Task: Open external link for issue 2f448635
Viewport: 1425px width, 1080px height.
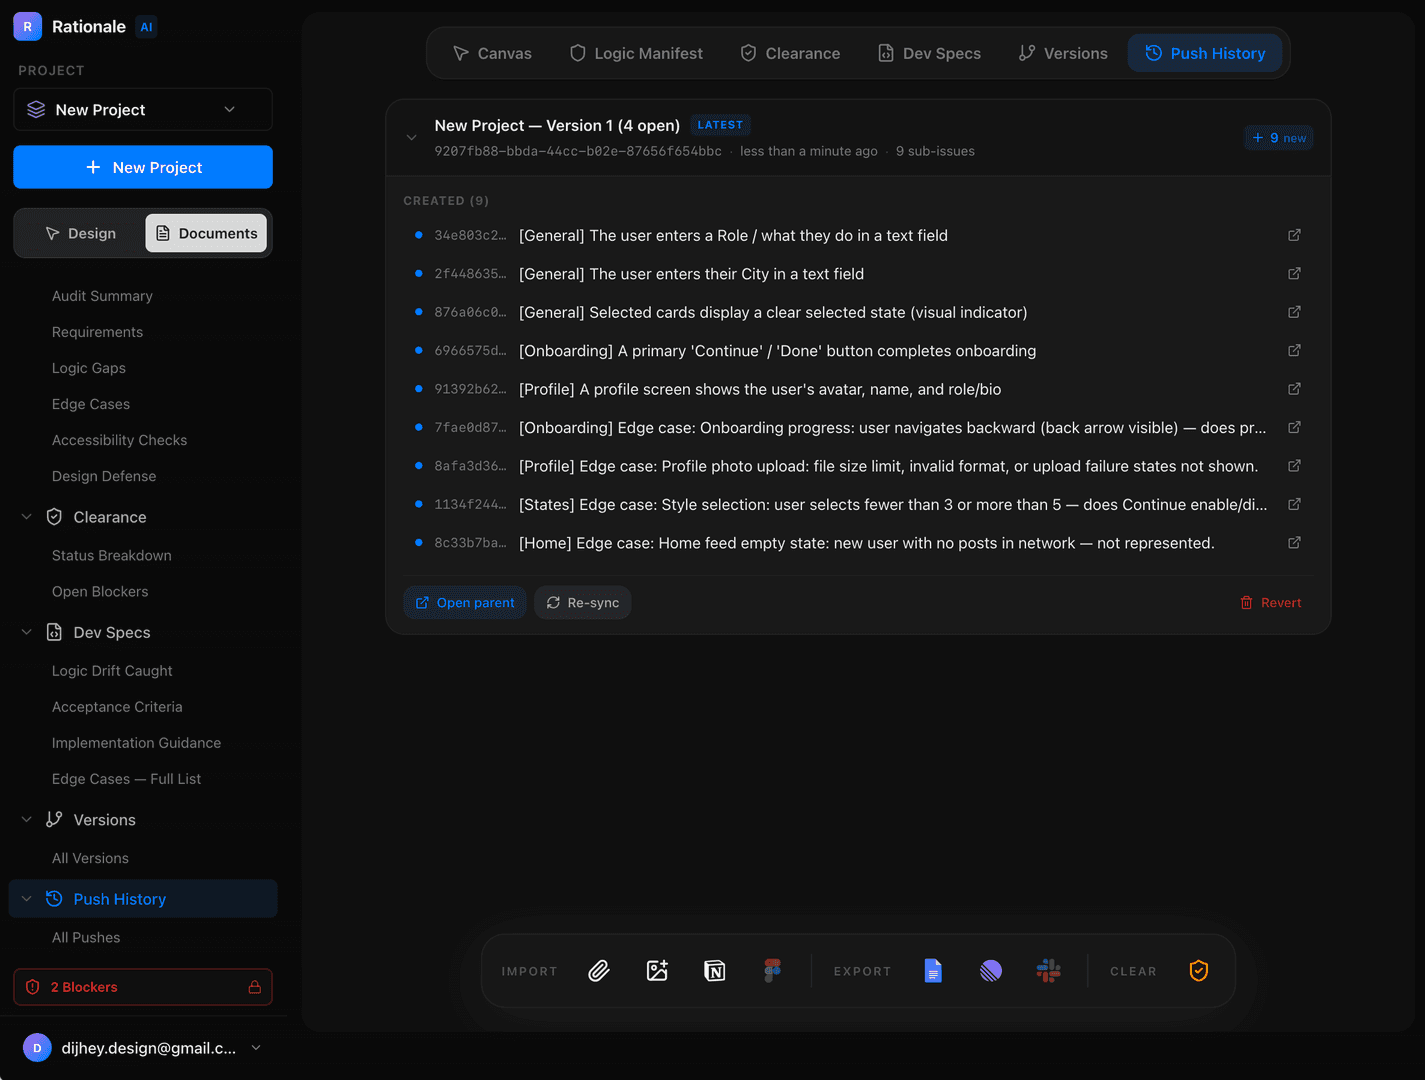Action: 1294,273
